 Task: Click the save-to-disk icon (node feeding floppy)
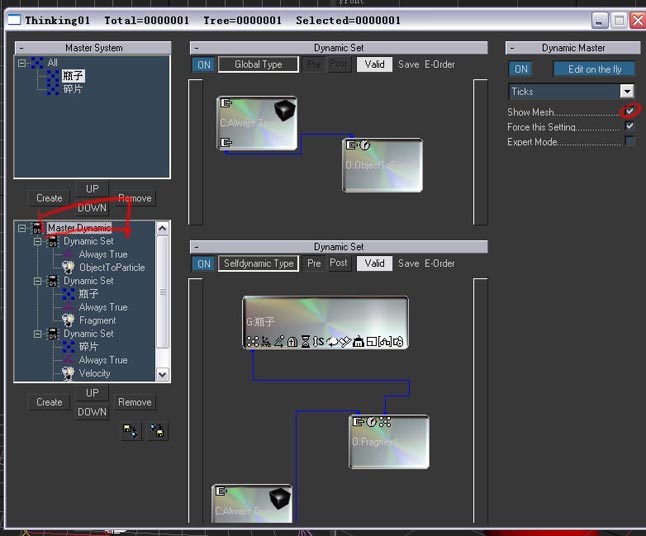157,431
